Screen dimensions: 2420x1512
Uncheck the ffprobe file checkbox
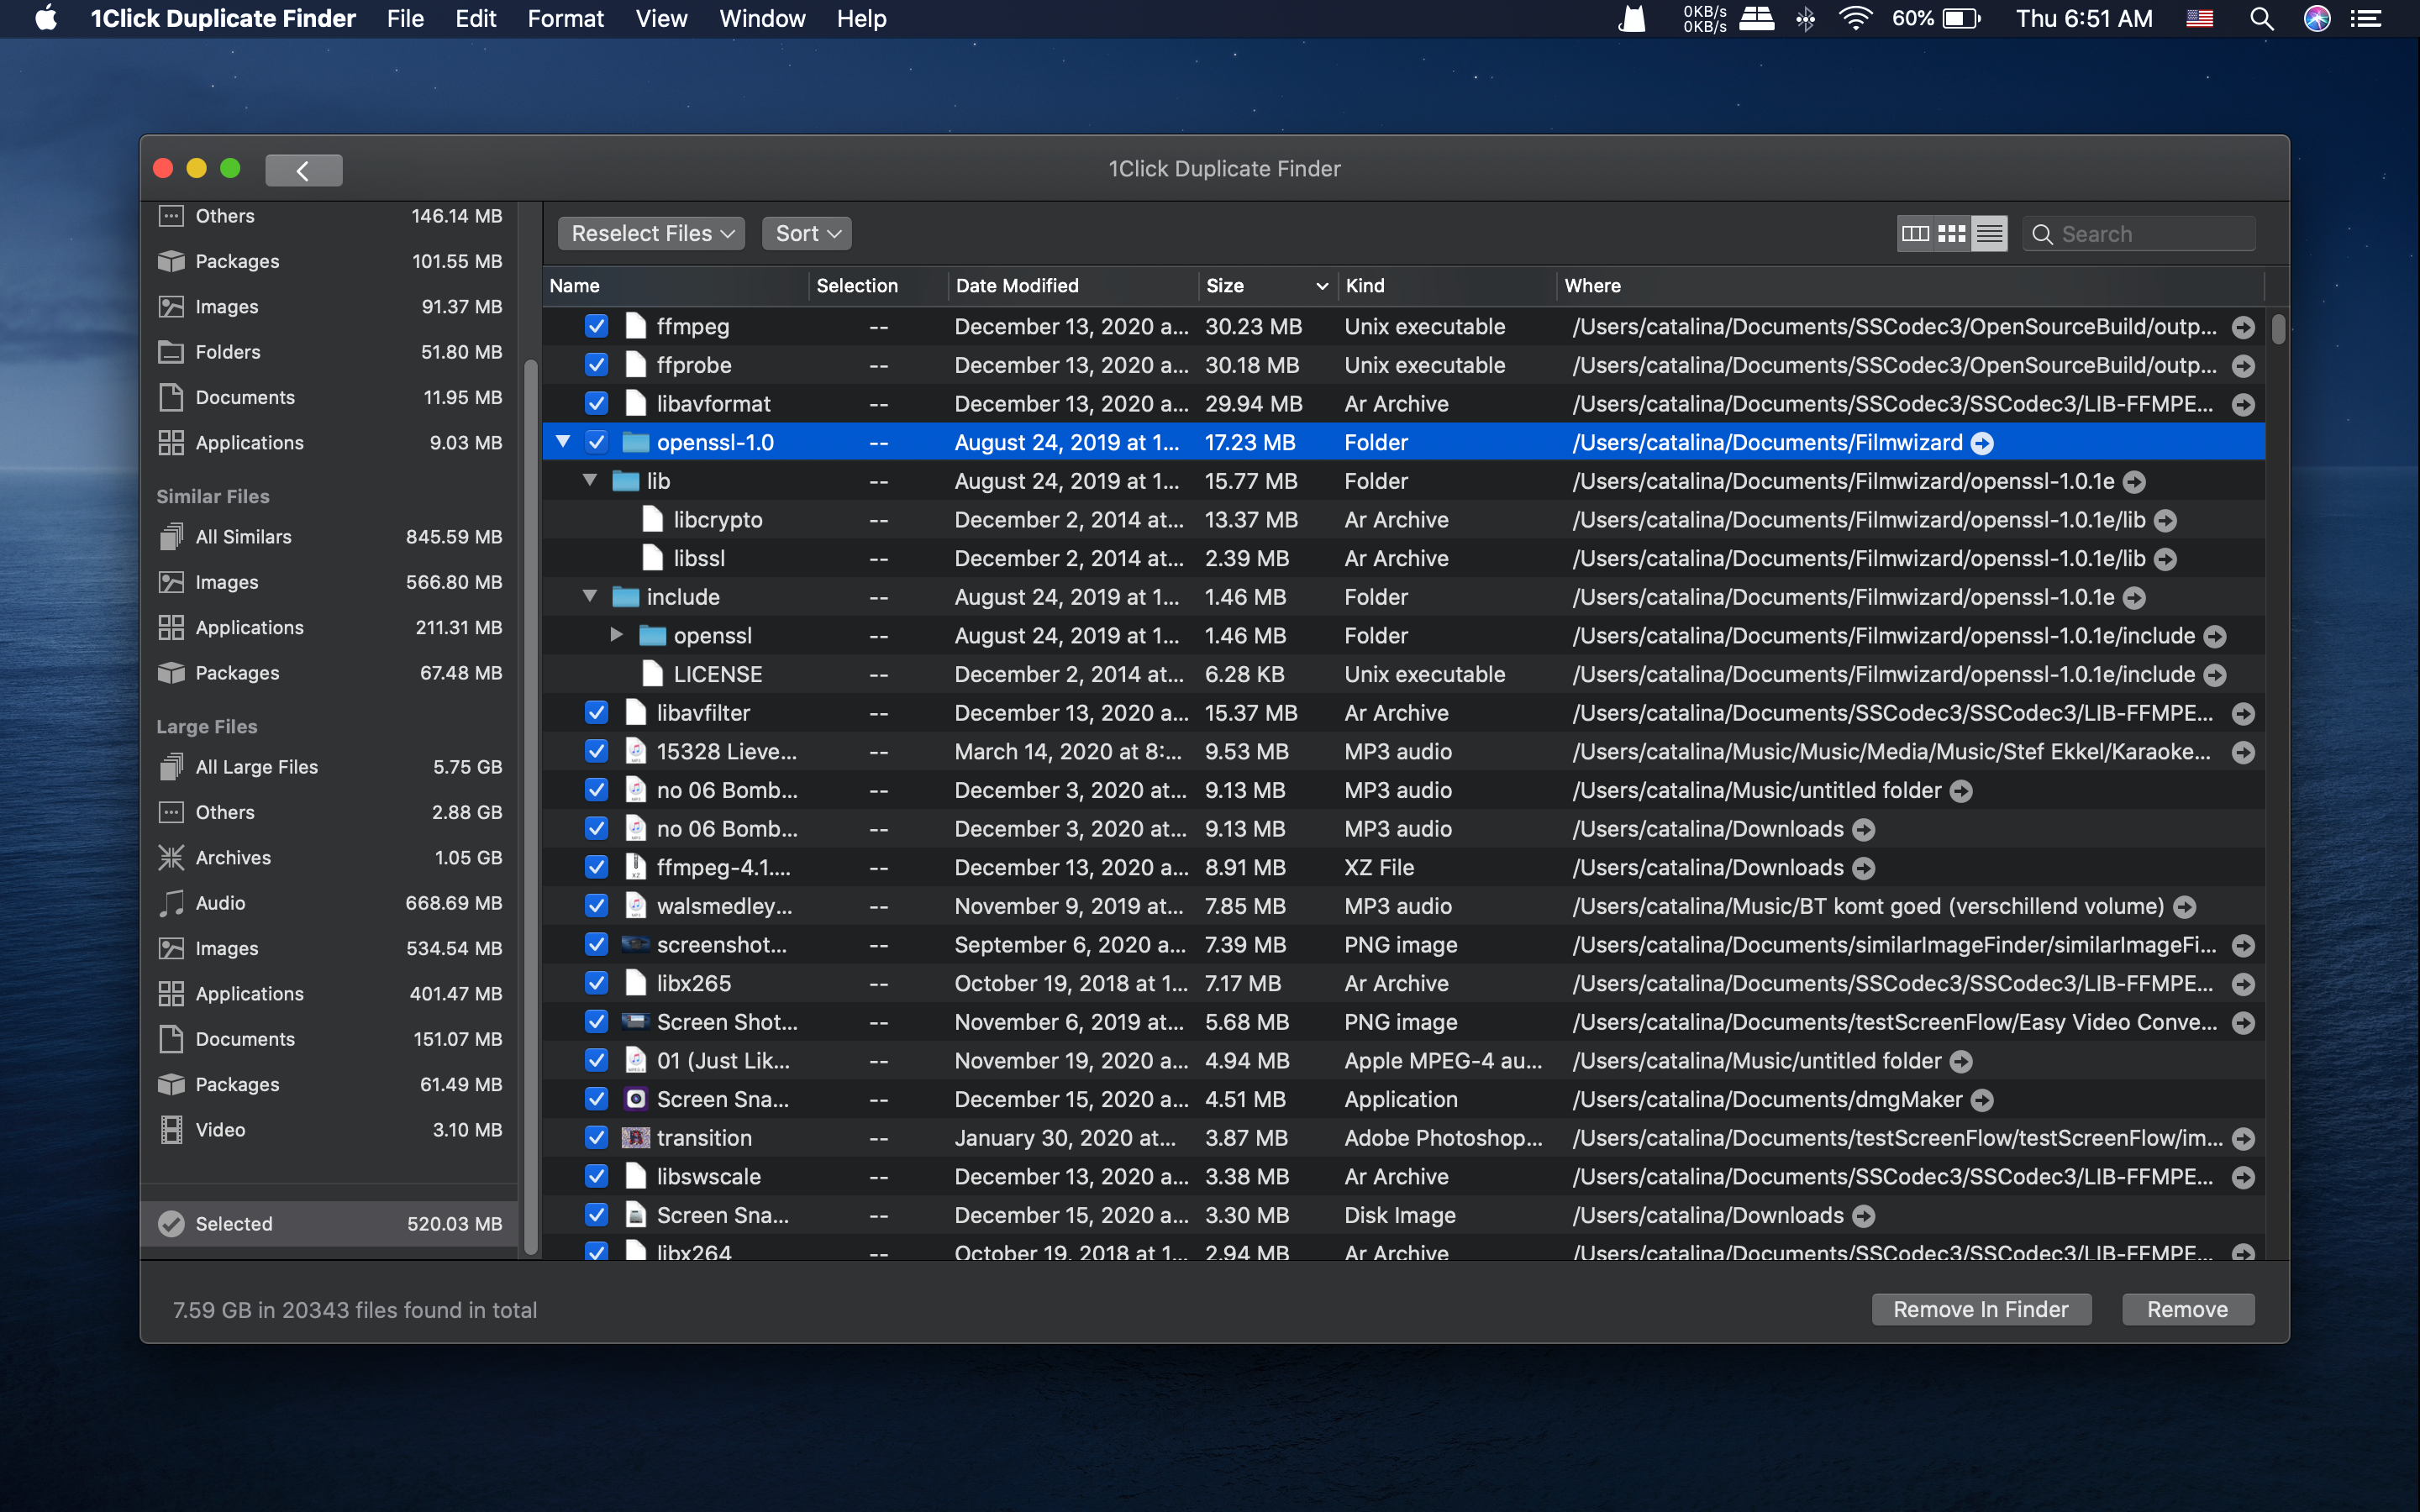tap(597, 365)
